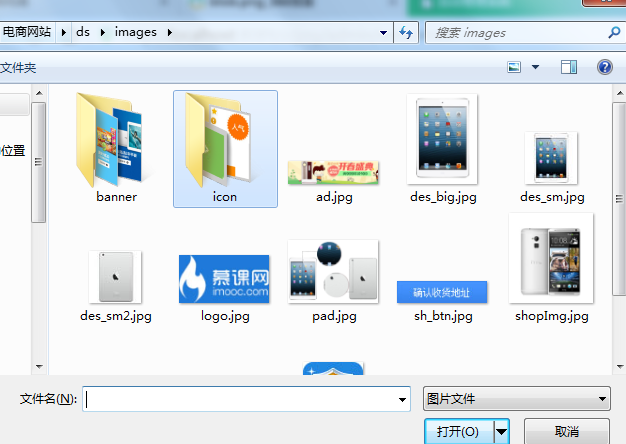
Task: Select the des_big.jpg file
Action: pyautogui.click(x=443, y=140)
